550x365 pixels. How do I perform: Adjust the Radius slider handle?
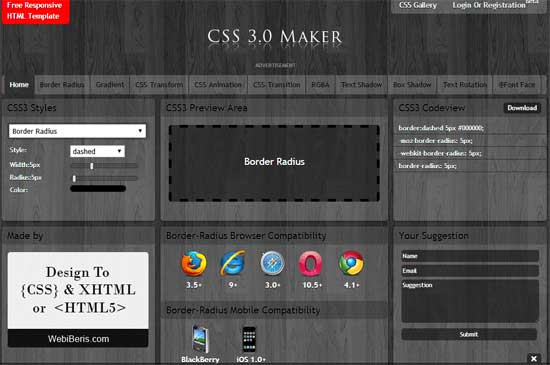point(74,178)
